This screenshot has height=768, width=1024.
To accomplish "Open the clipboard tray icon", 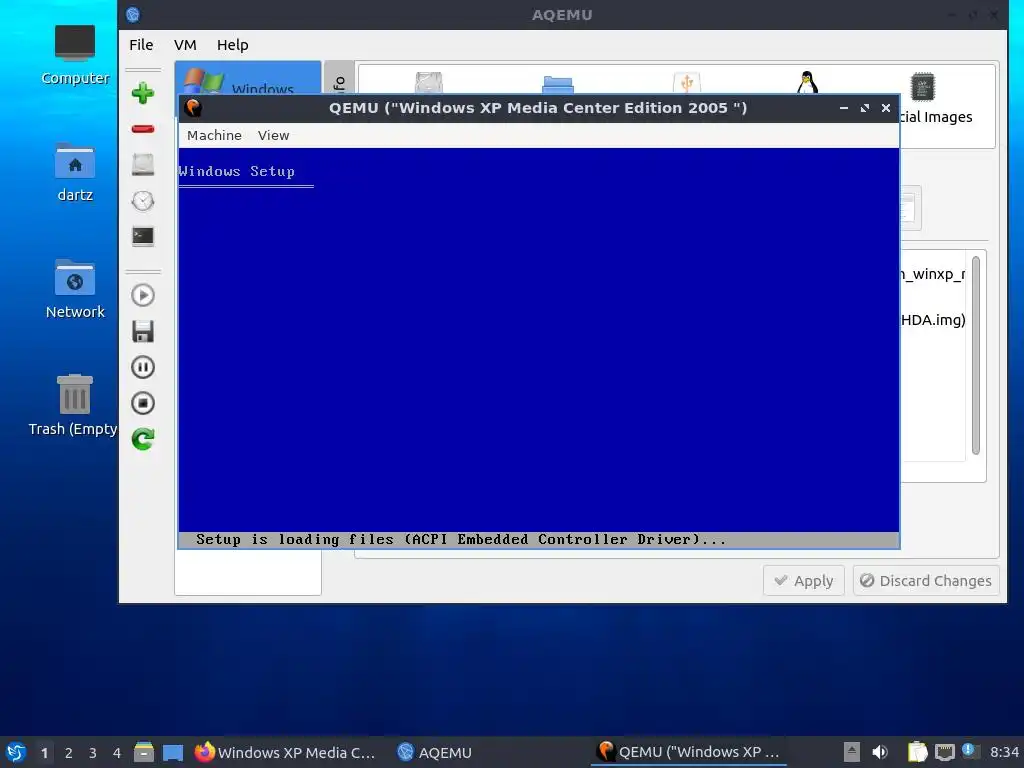I will [918, 752].
